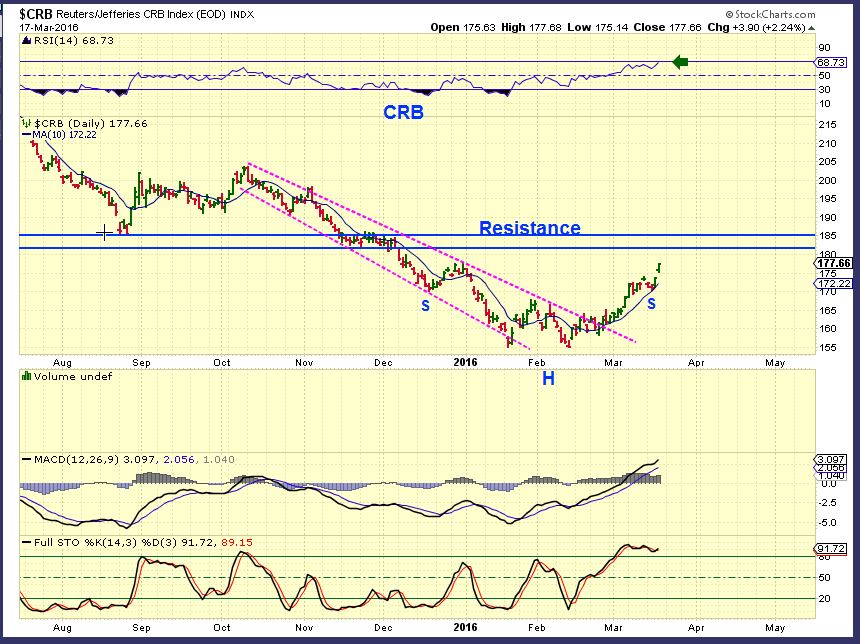Image resolution: width=860 pixels, height=644 pixels.
Task: Click the RSI(14) legend indicator icon
Action: coord(26,41)
